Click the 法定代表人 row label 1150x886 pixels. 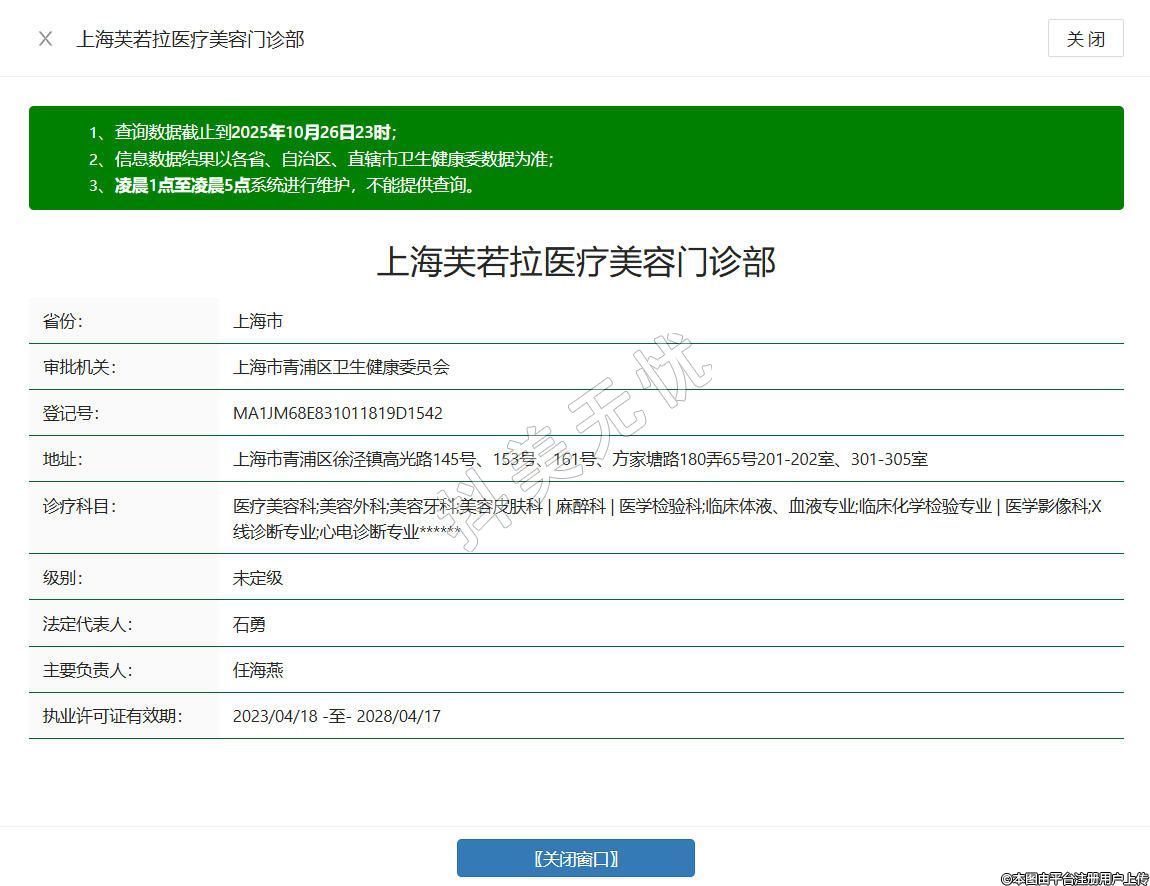tap(87, 624)
